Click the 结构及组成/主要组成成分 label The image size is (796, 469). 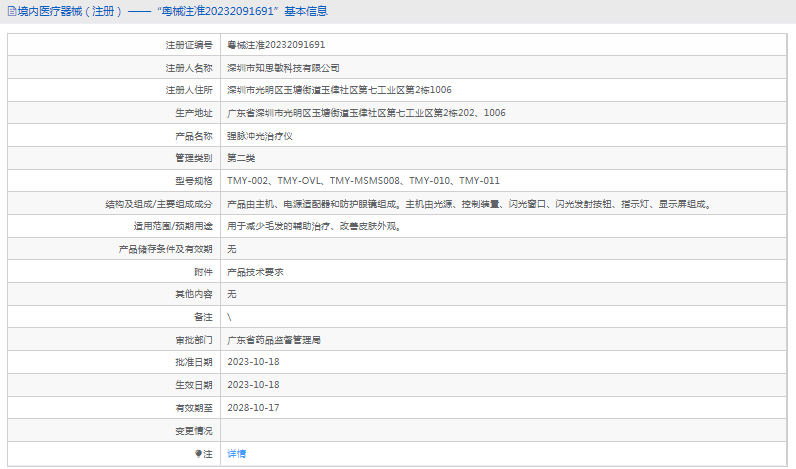[159, 204]
